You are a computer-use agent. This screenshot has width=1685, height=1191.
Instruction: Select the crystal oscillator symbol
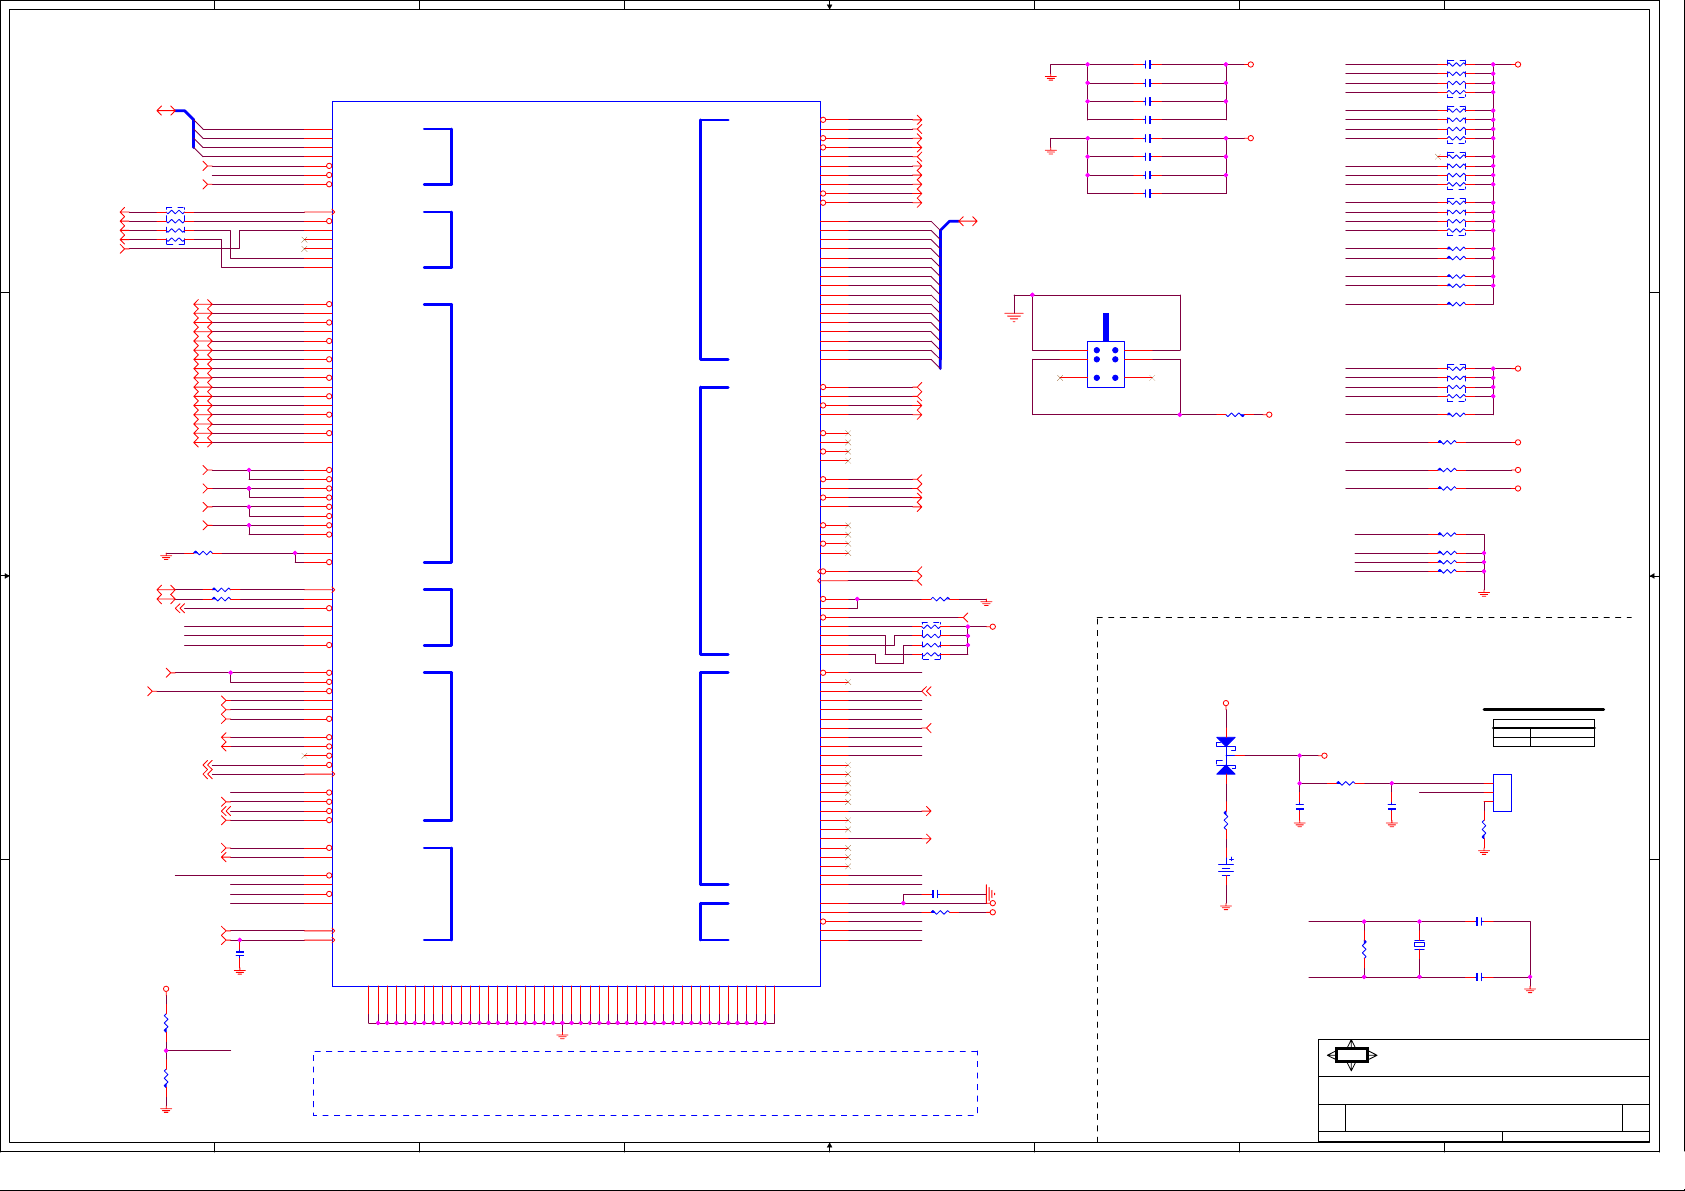tap(1419, 944)
